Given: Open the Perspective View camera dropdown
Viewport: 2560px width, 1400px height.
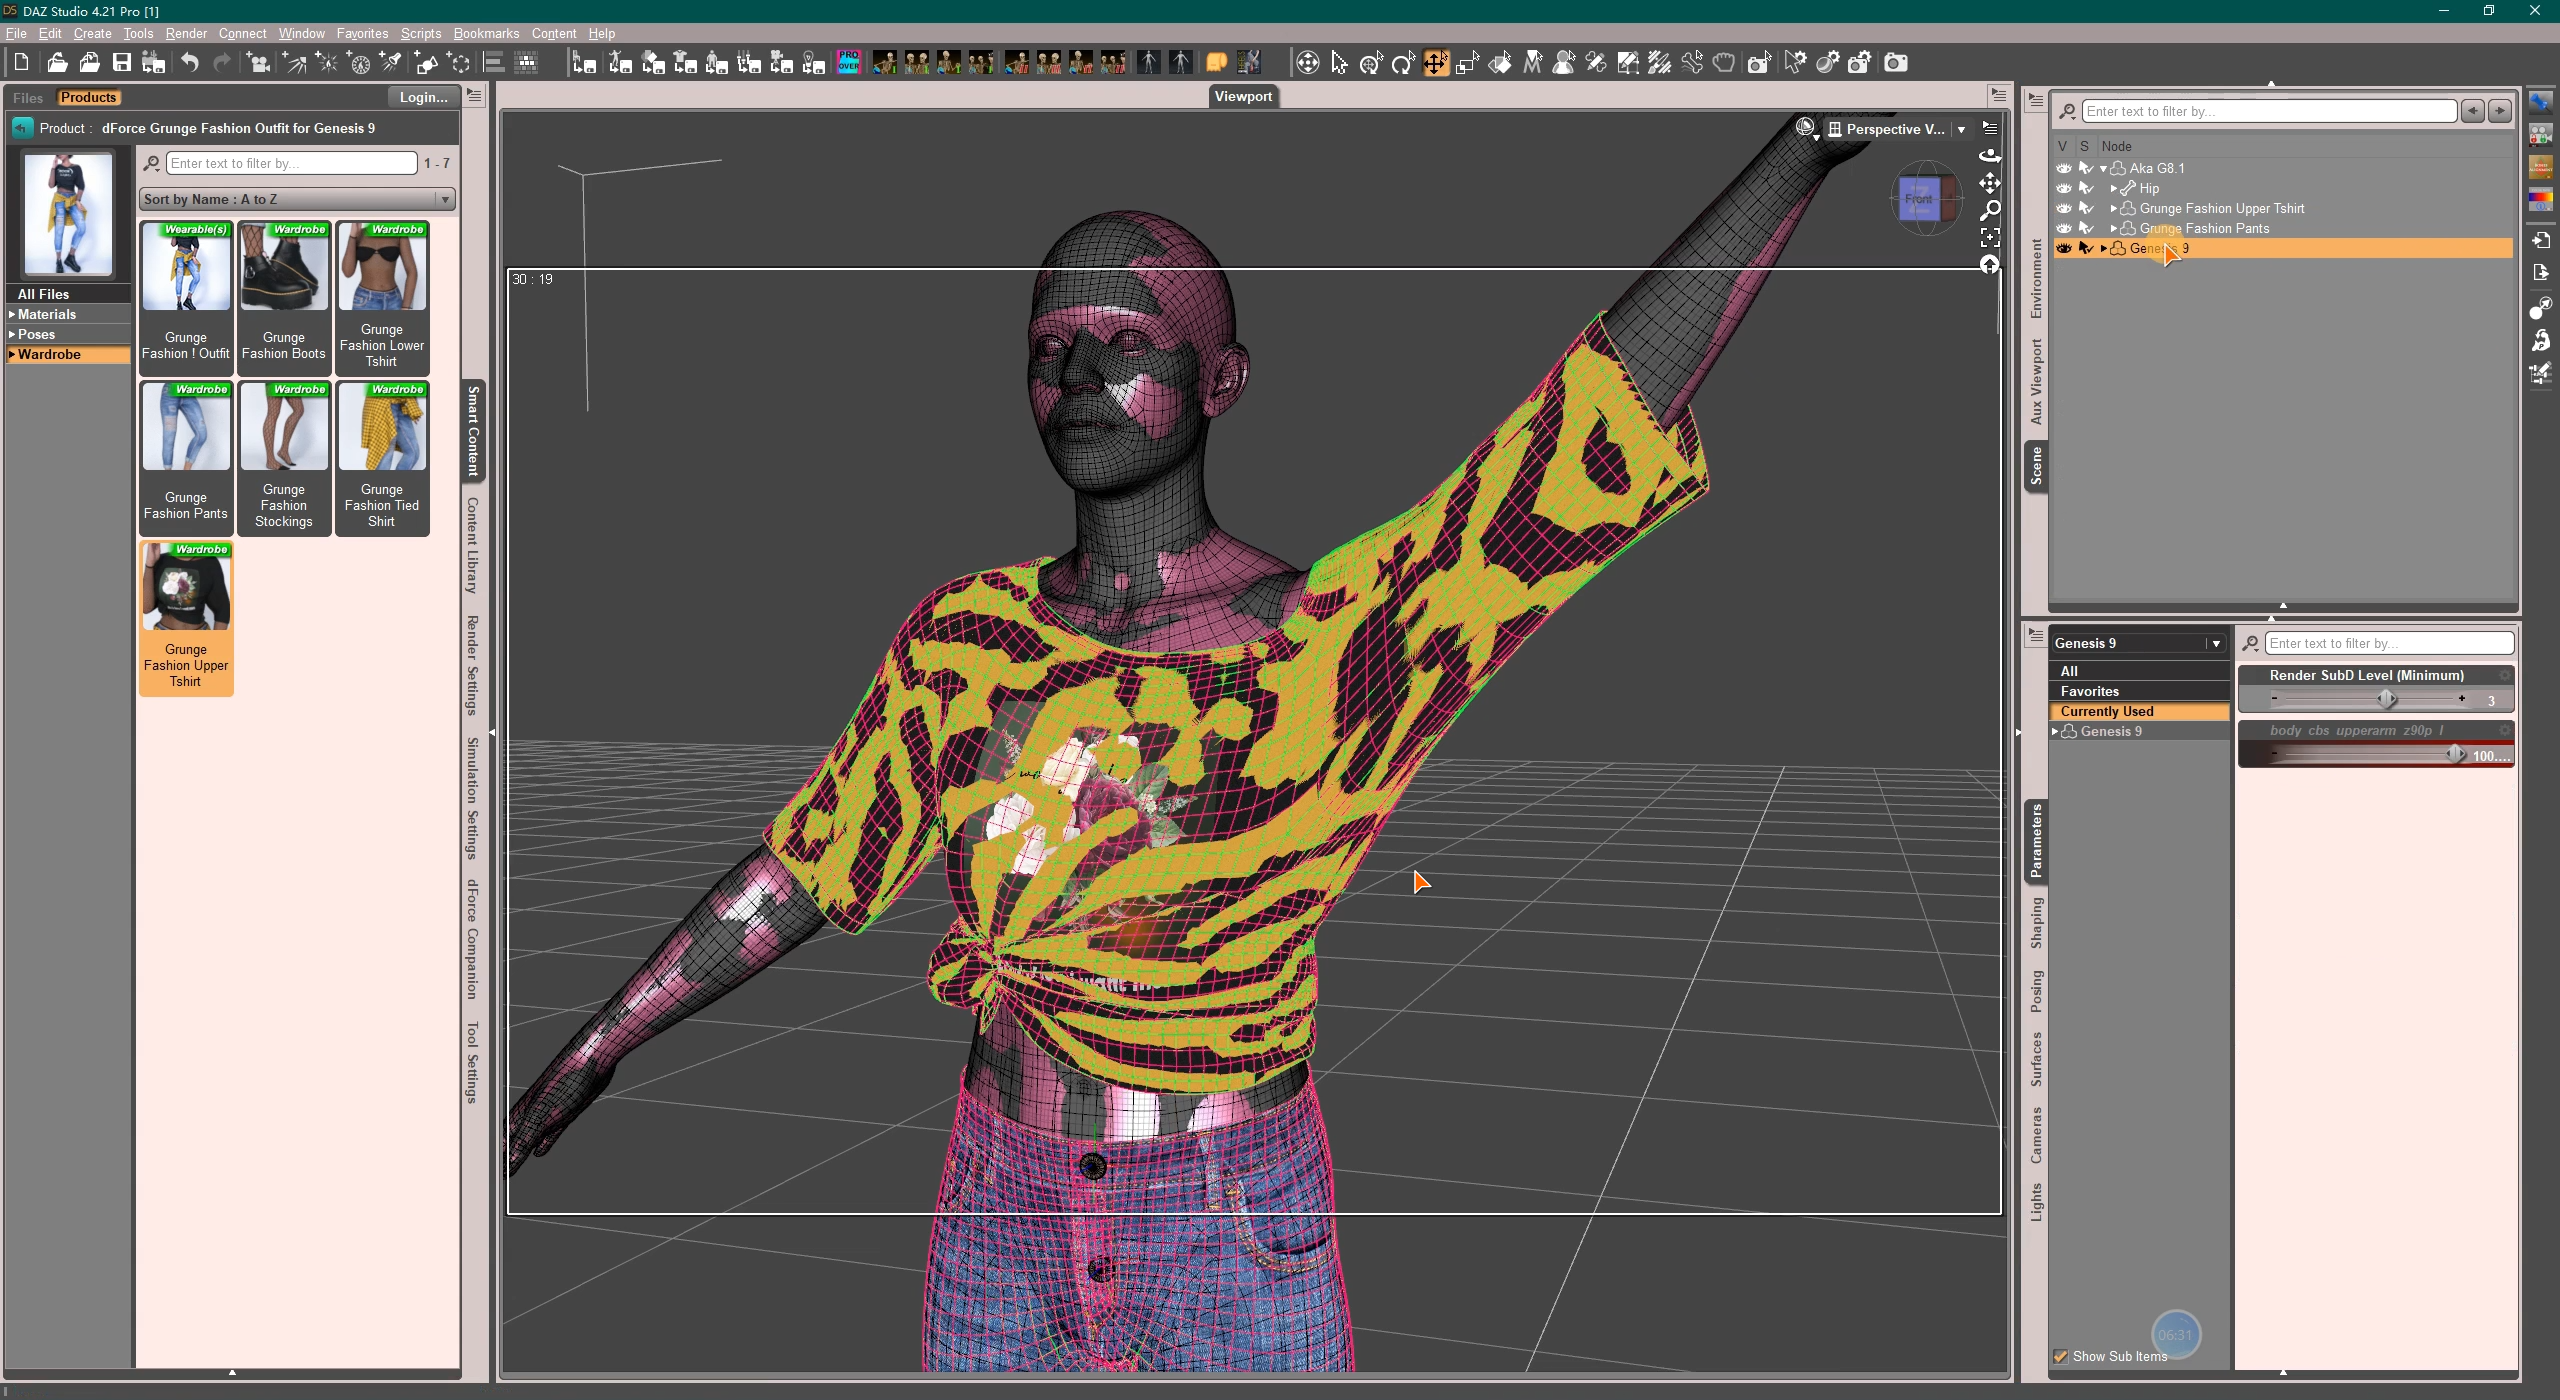Looking at the screenshot, I should 1961,129.
